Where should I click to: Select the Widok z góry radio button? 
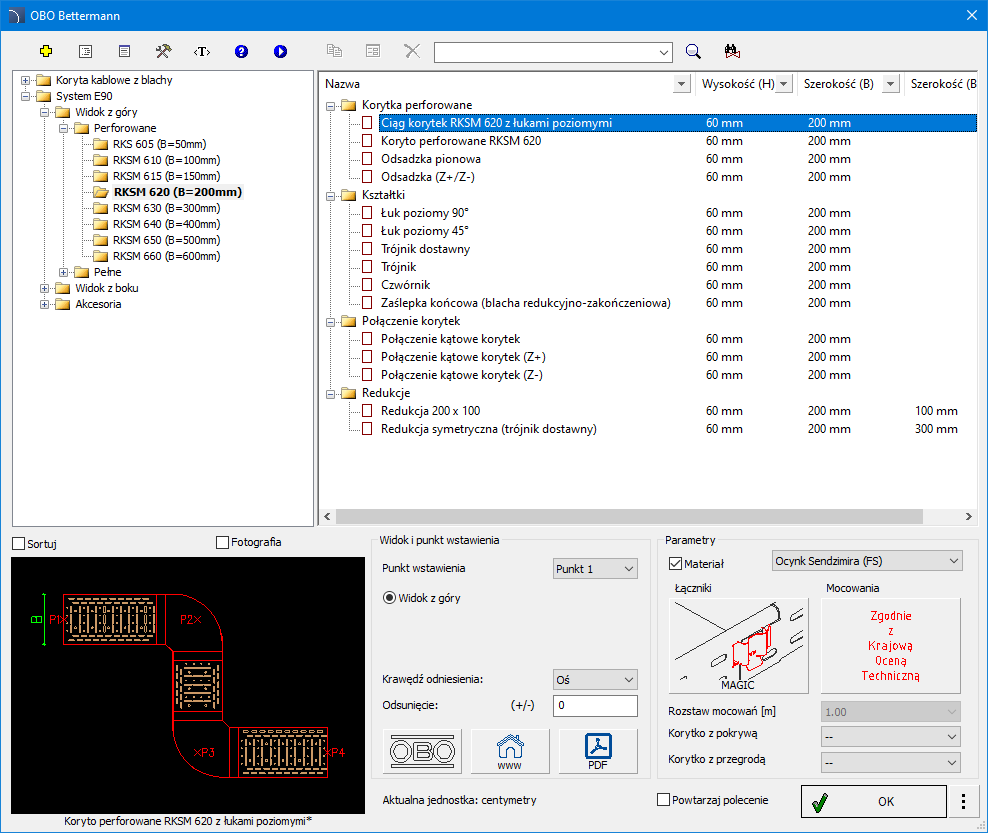point(390,598)
